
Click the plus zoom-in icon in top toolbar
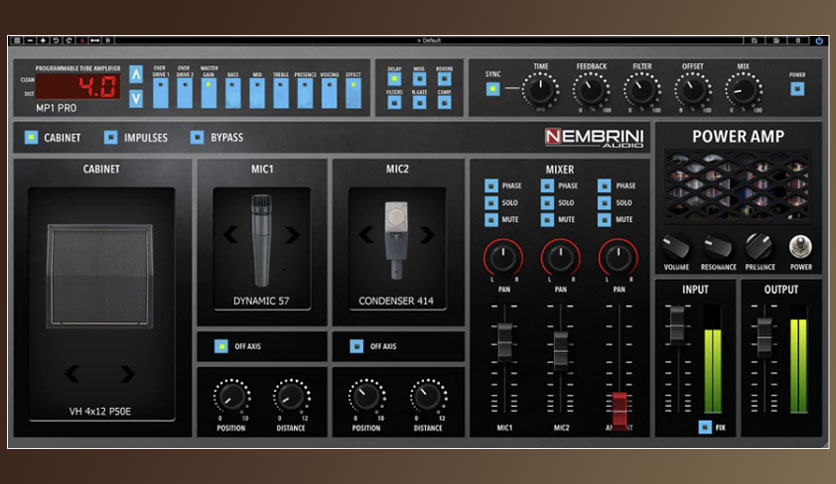click(43, 41)
